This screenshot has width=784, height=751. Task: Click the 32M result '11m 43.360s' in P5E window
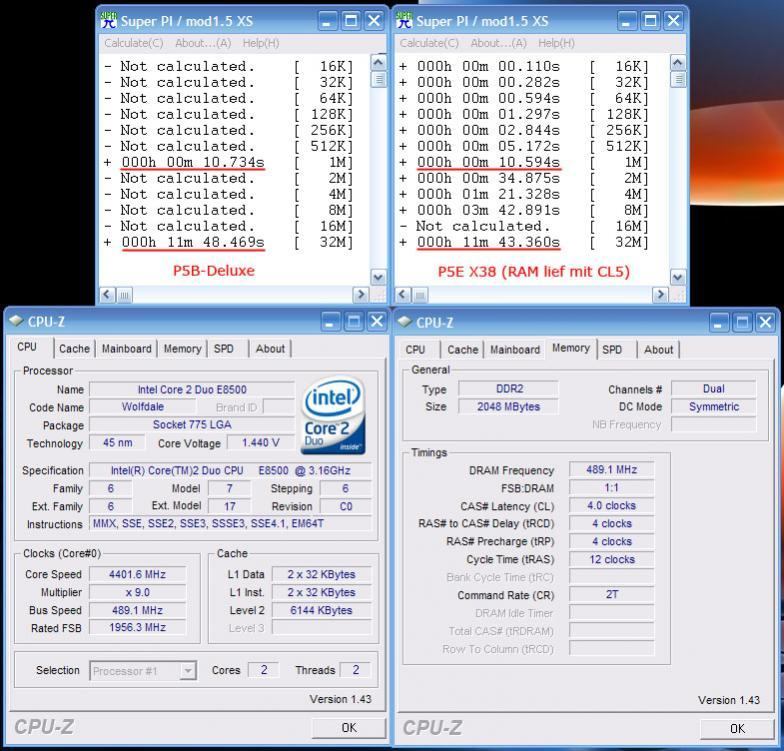pyautogui.click(x=488, y=242)
